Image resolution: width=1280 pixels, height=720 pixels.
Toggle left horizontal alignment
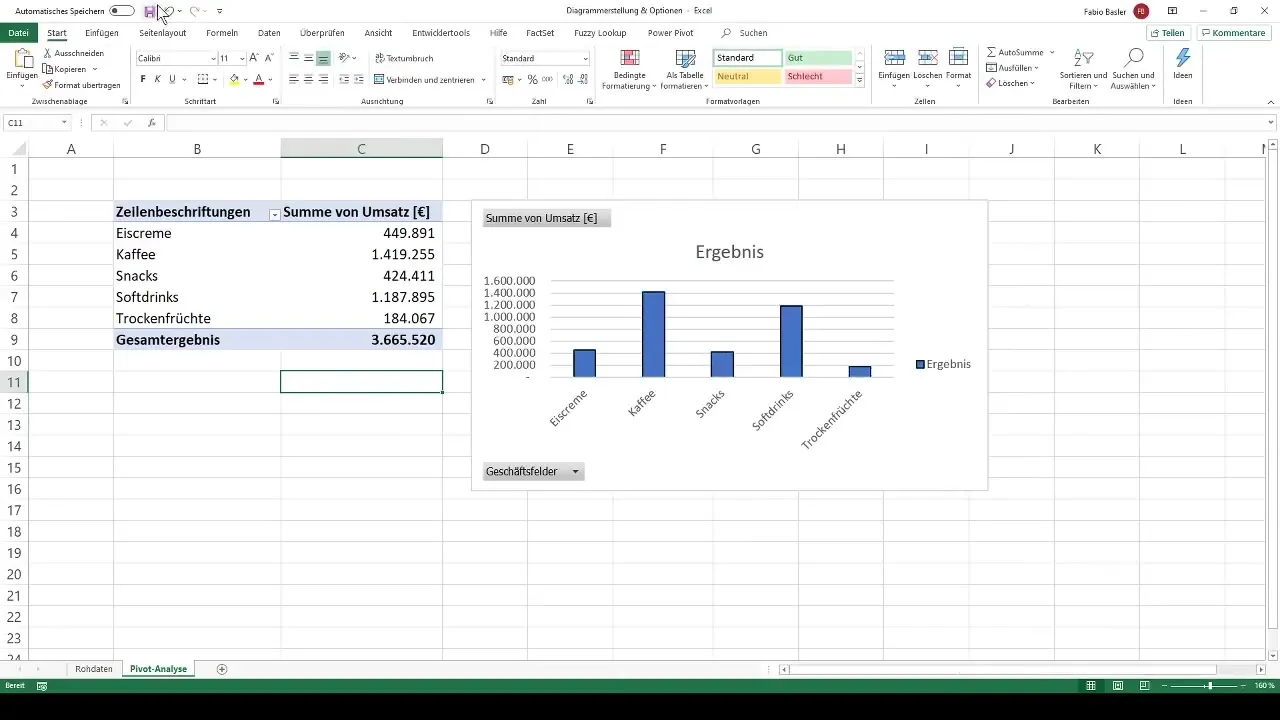(x=295, y=79)
